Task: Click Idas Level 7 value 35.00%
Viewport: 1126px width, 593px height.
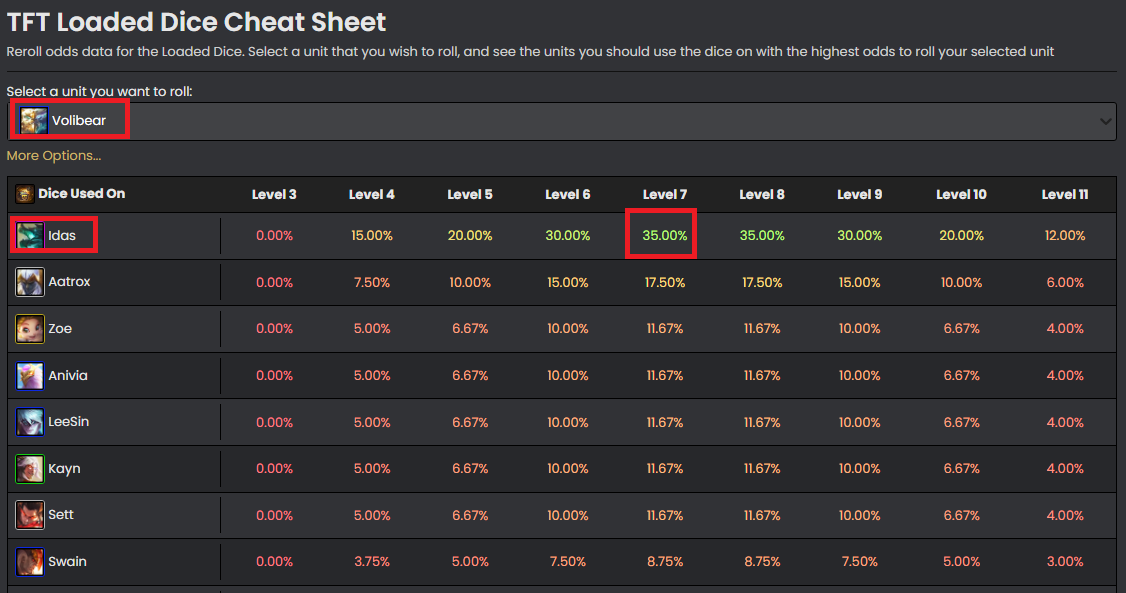Action: click(x=665, y=235)
